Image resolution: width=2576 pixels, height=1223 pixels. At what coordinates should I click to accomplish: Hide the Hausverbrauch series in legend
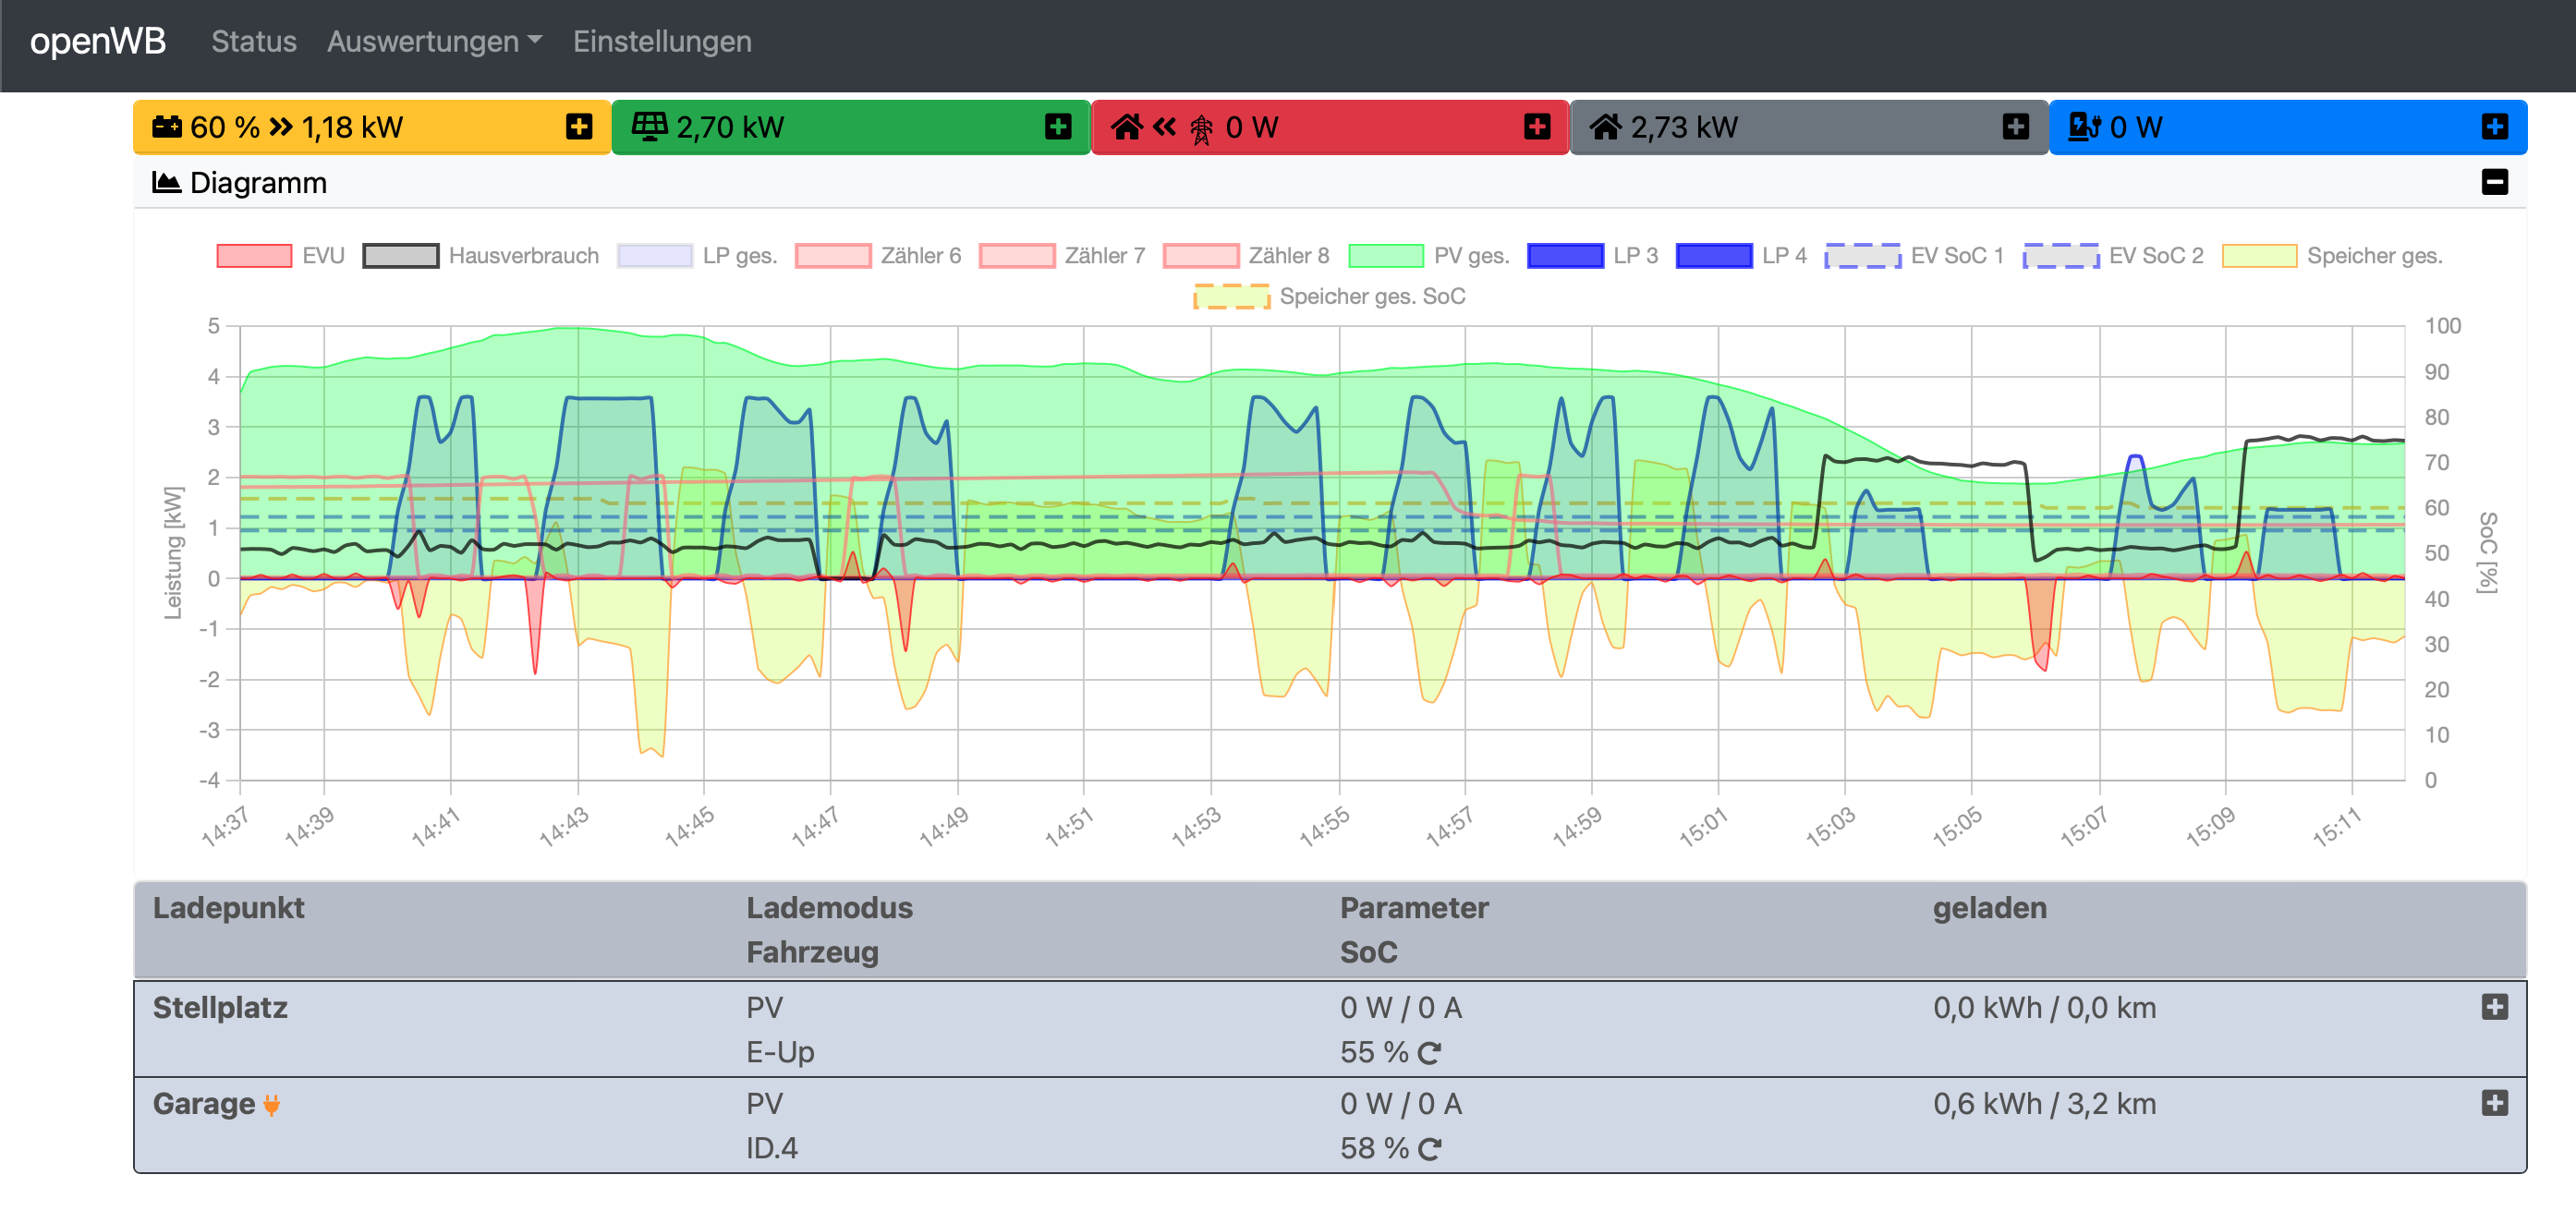(x=400, y=256)
